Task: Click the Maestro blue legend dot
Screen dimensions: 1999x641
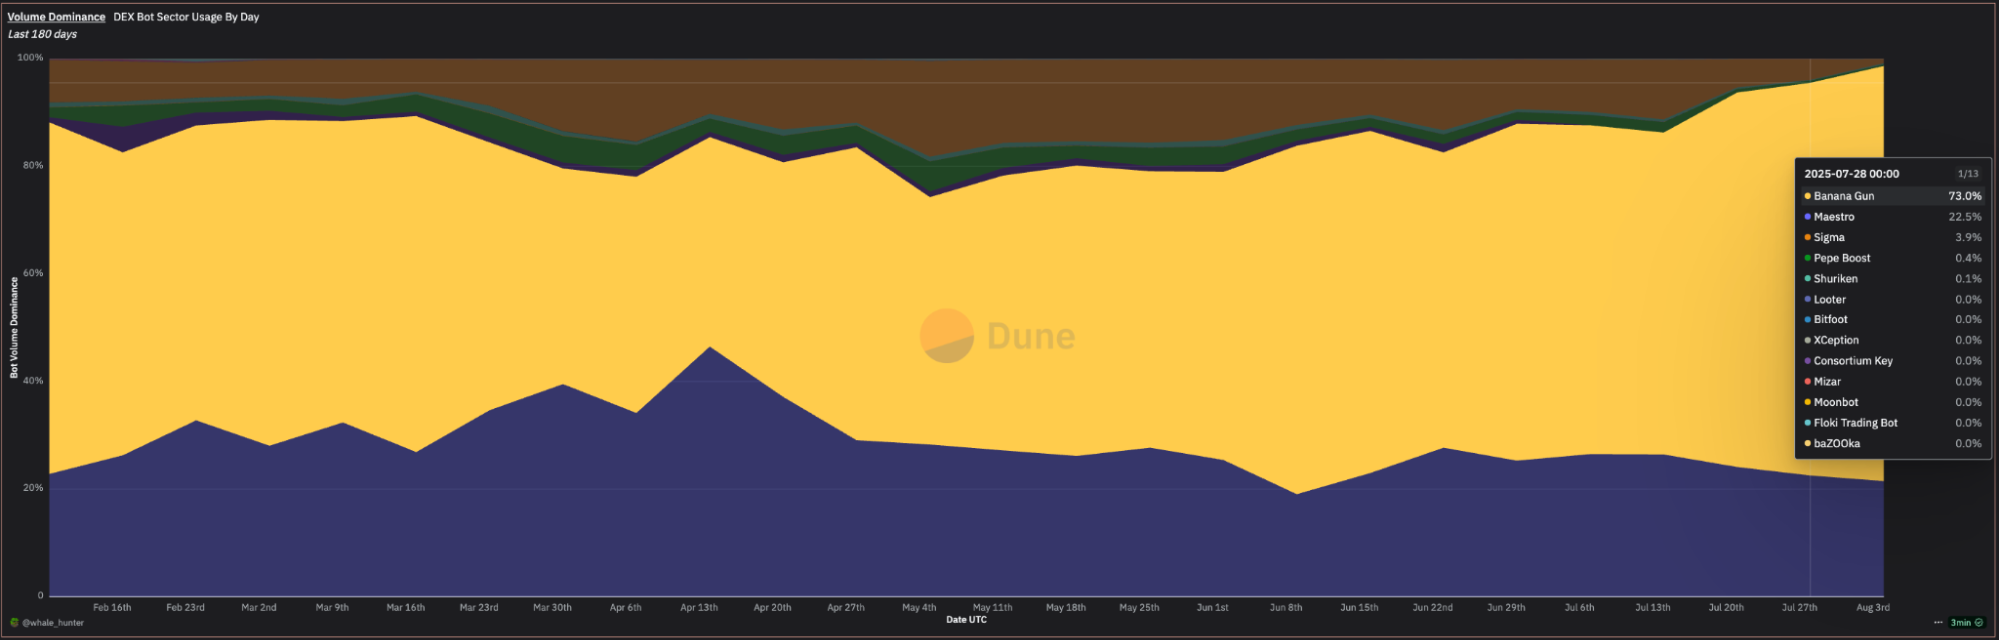Action: click(x=1807, y=217)
